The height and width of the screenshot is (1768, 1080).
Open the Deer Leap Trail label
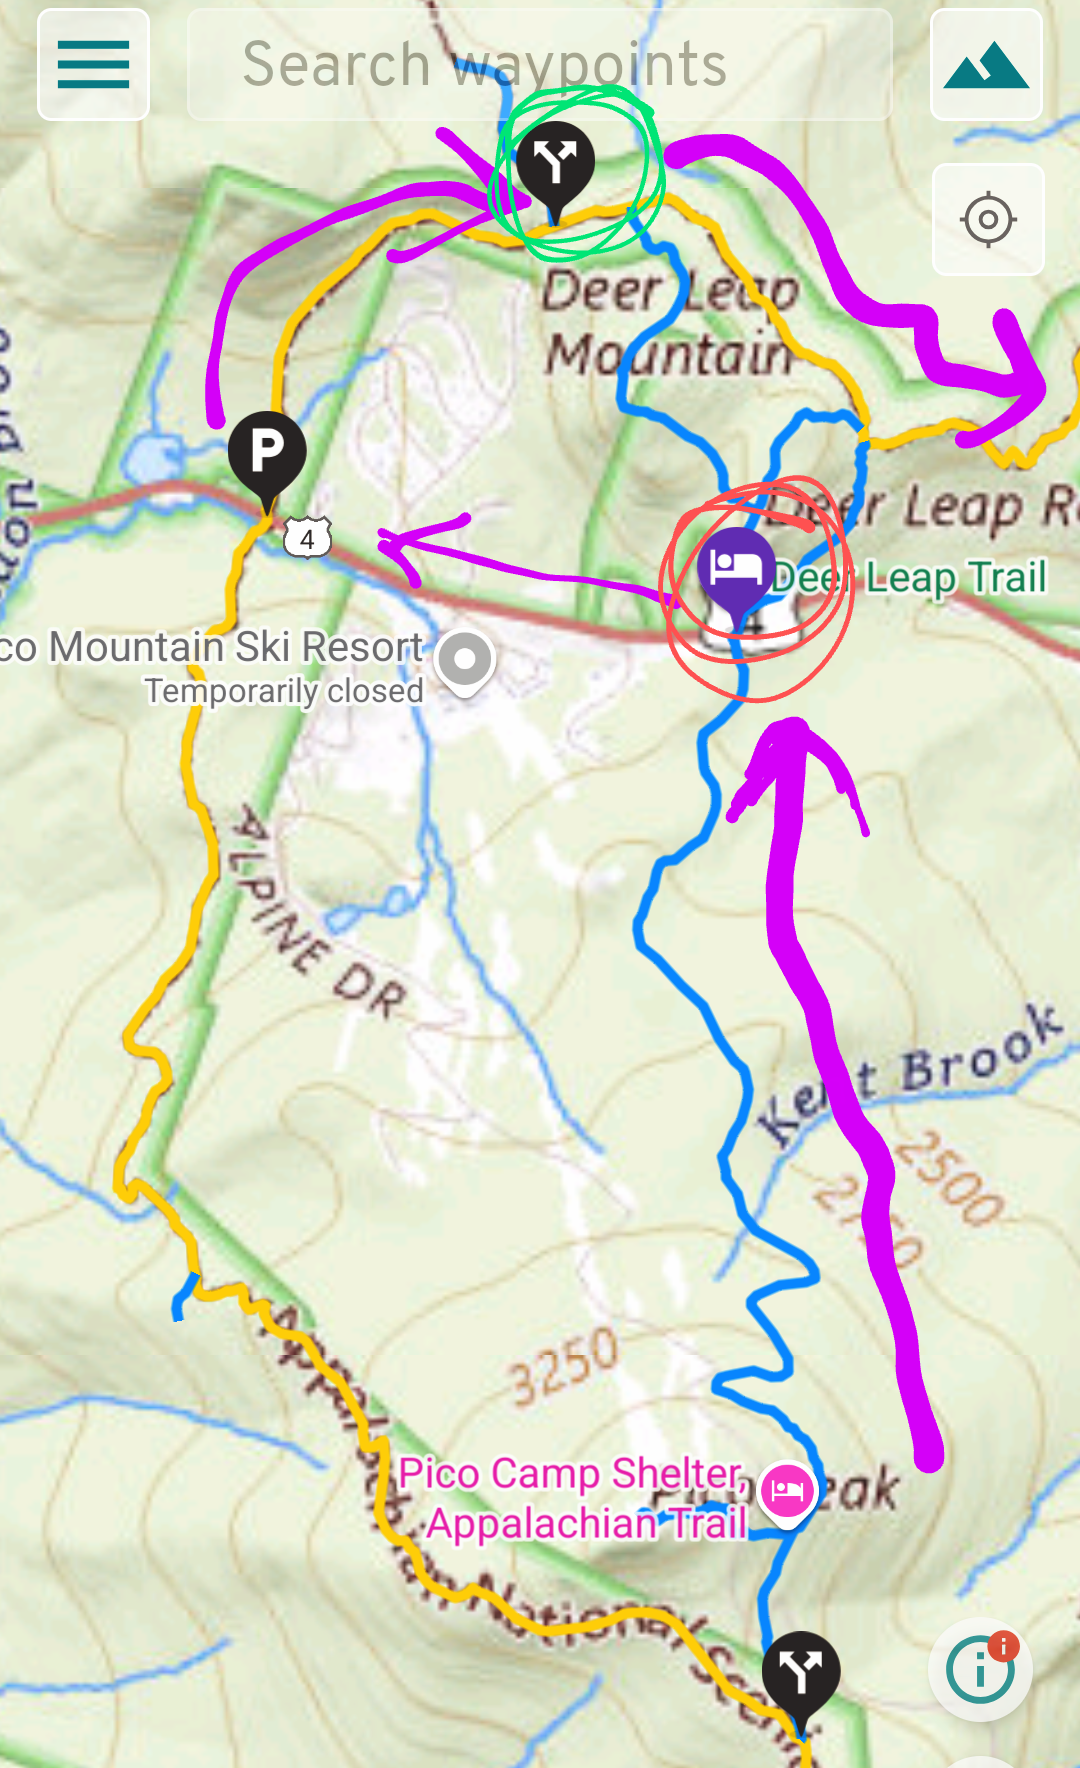tap(909, 577)
